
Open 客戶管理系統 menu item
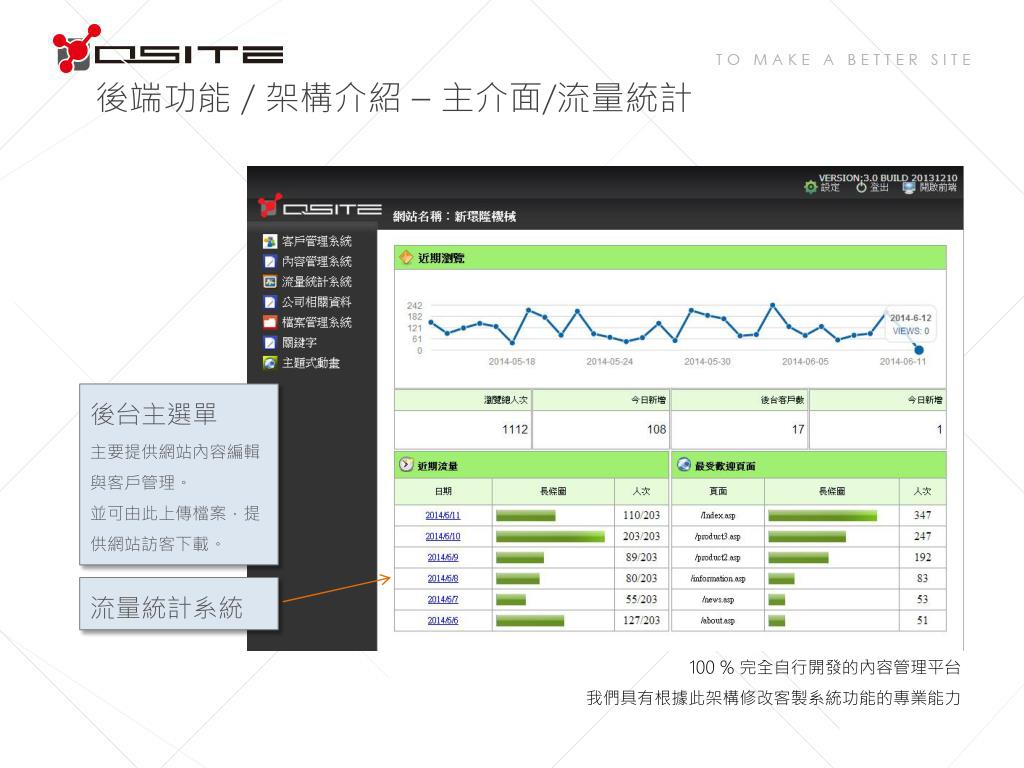(x=317, y=242)
